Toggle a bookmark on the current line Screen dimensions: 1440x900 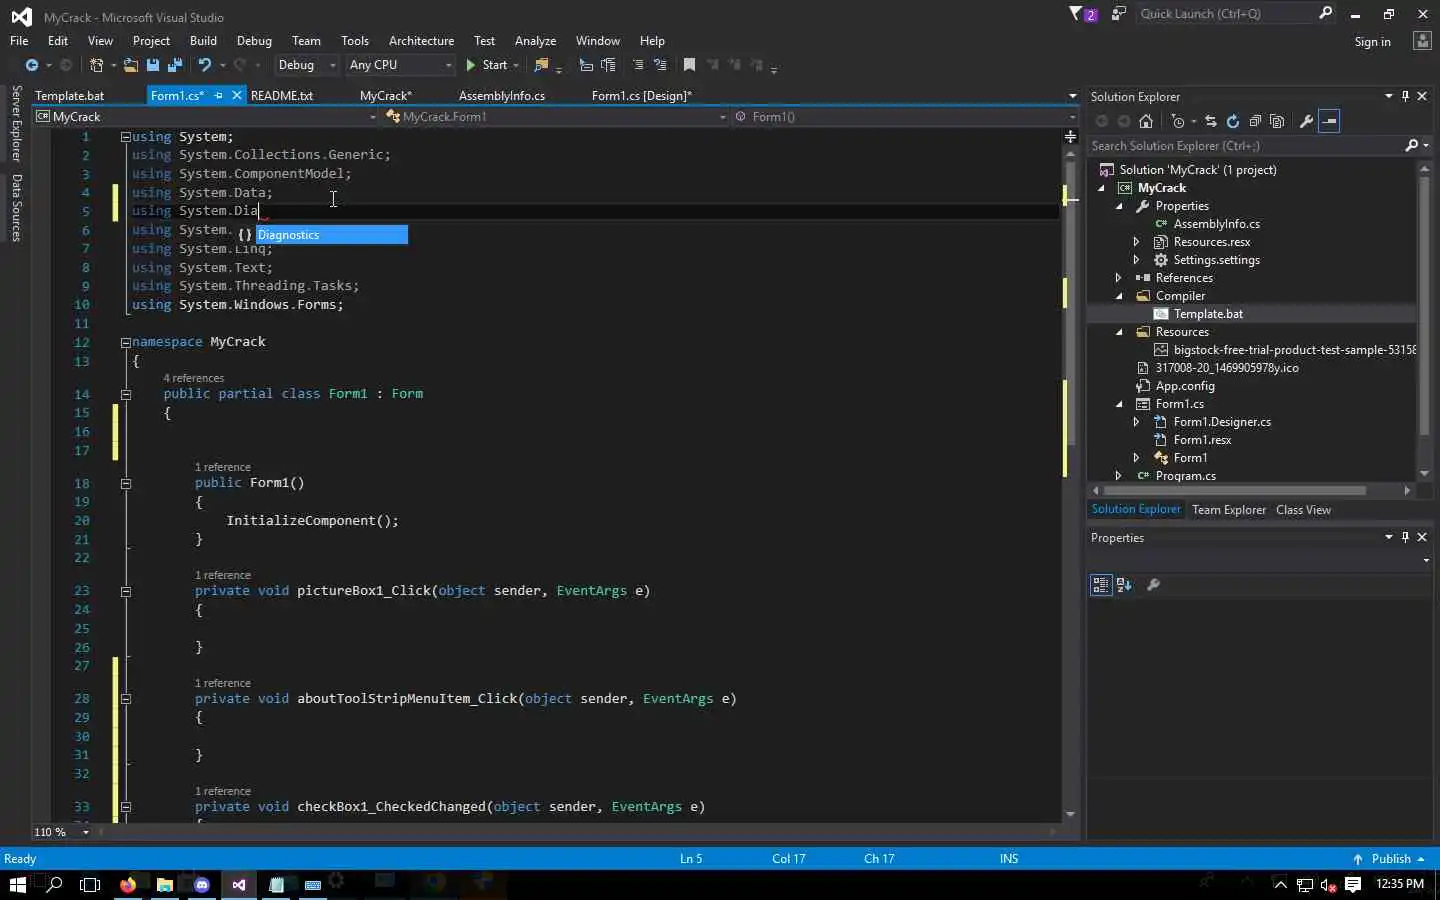coord(689,65)
